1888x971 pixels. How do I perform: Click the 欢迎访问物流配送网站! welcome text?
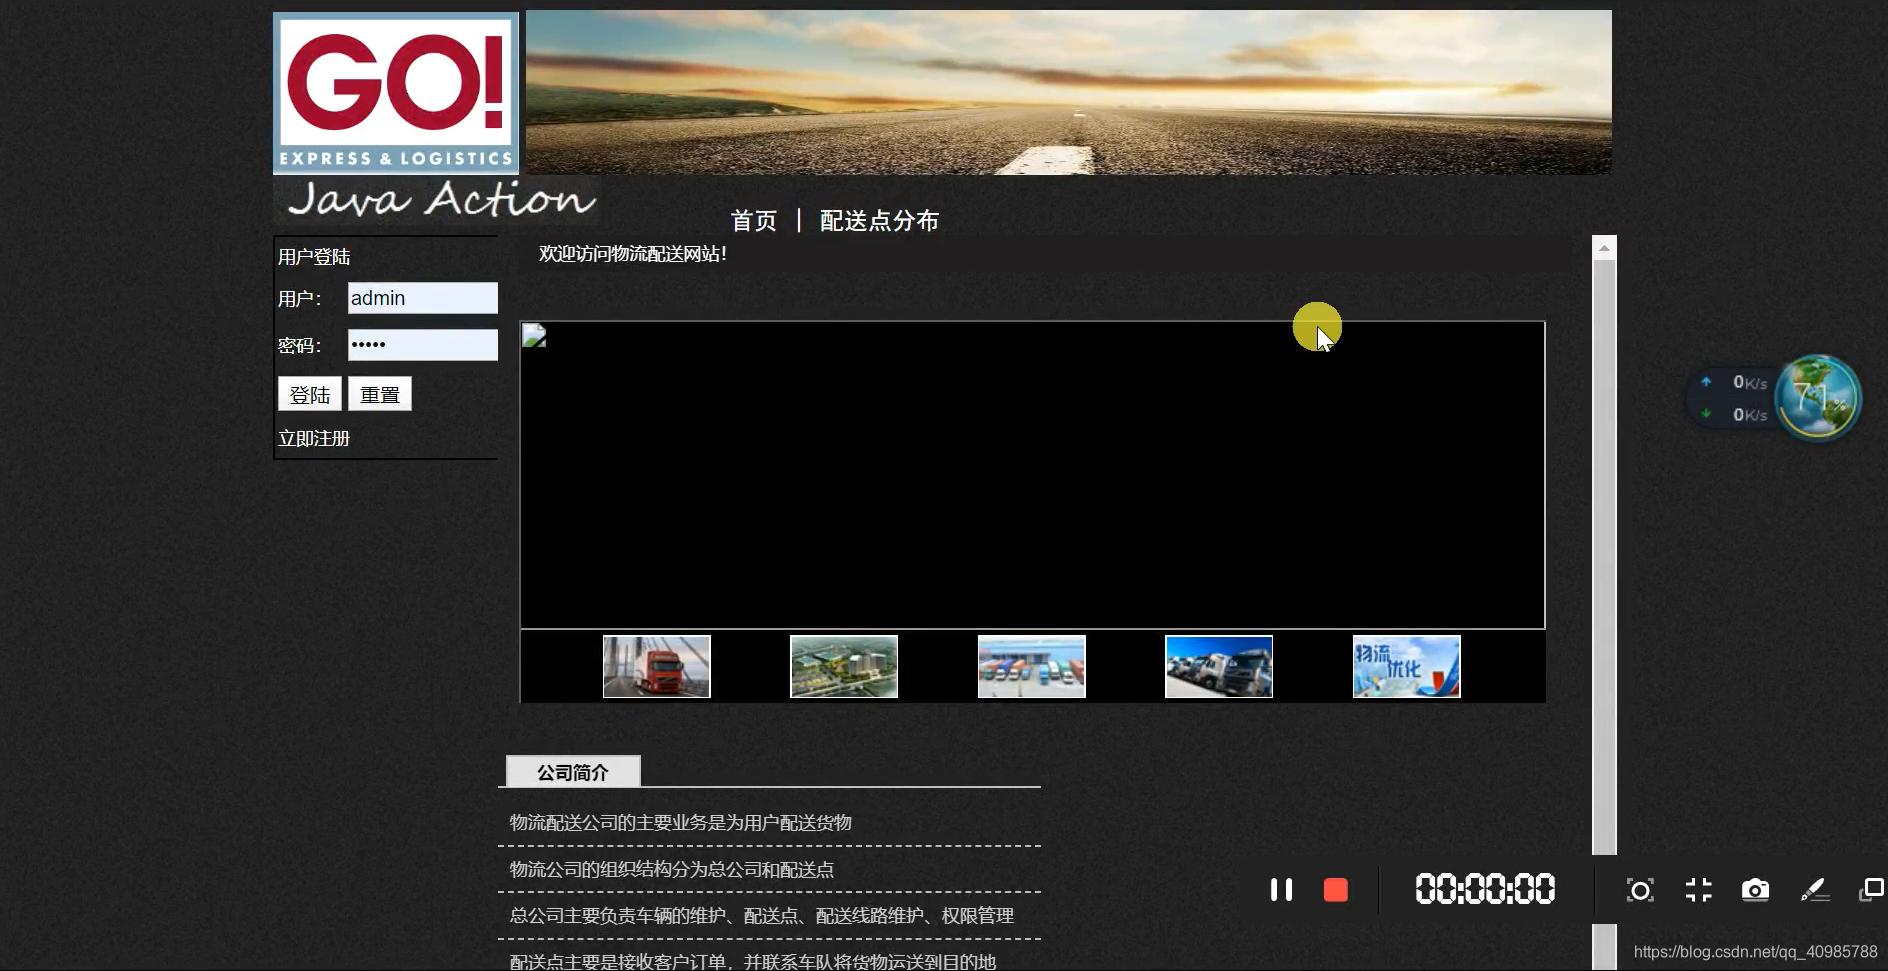coord(633,254)
